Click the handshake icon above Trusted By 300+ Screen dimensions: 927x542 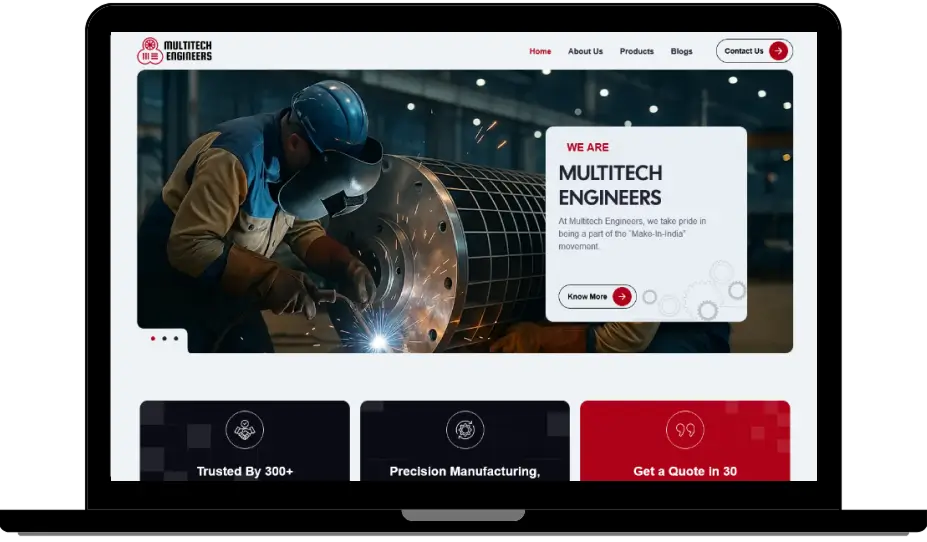(244, 430)
